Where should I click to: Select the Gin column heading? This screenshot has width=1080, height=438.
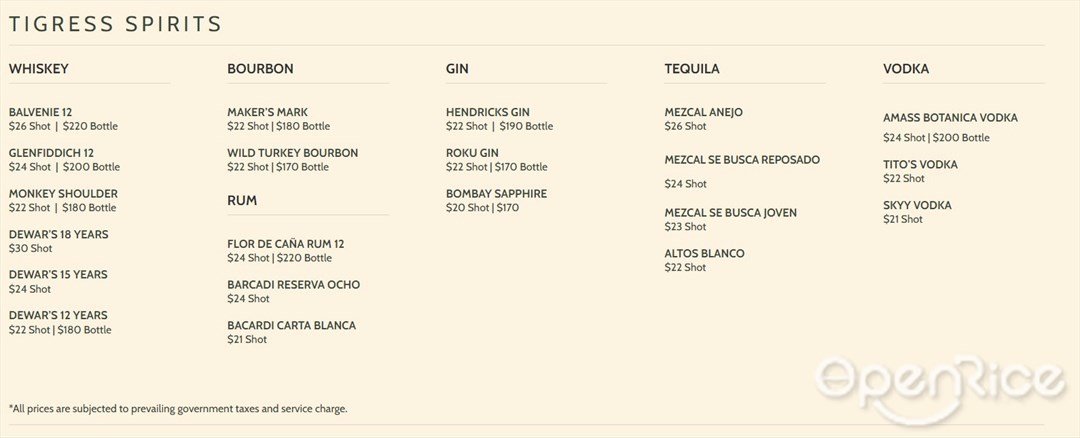[457, 69]
